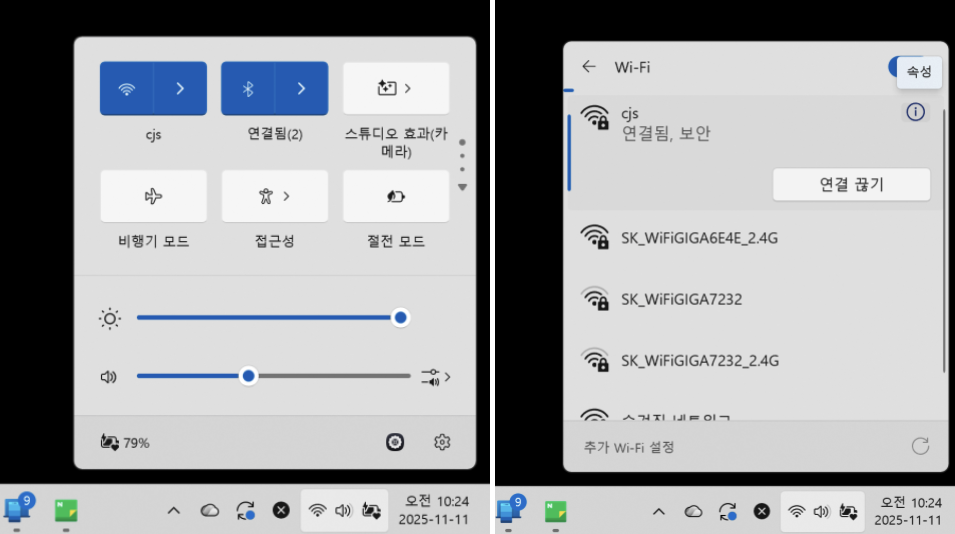955x534 pixels.
Task: Expand Wi-Fi networks with the tile chevron
Action: [181, 88]
